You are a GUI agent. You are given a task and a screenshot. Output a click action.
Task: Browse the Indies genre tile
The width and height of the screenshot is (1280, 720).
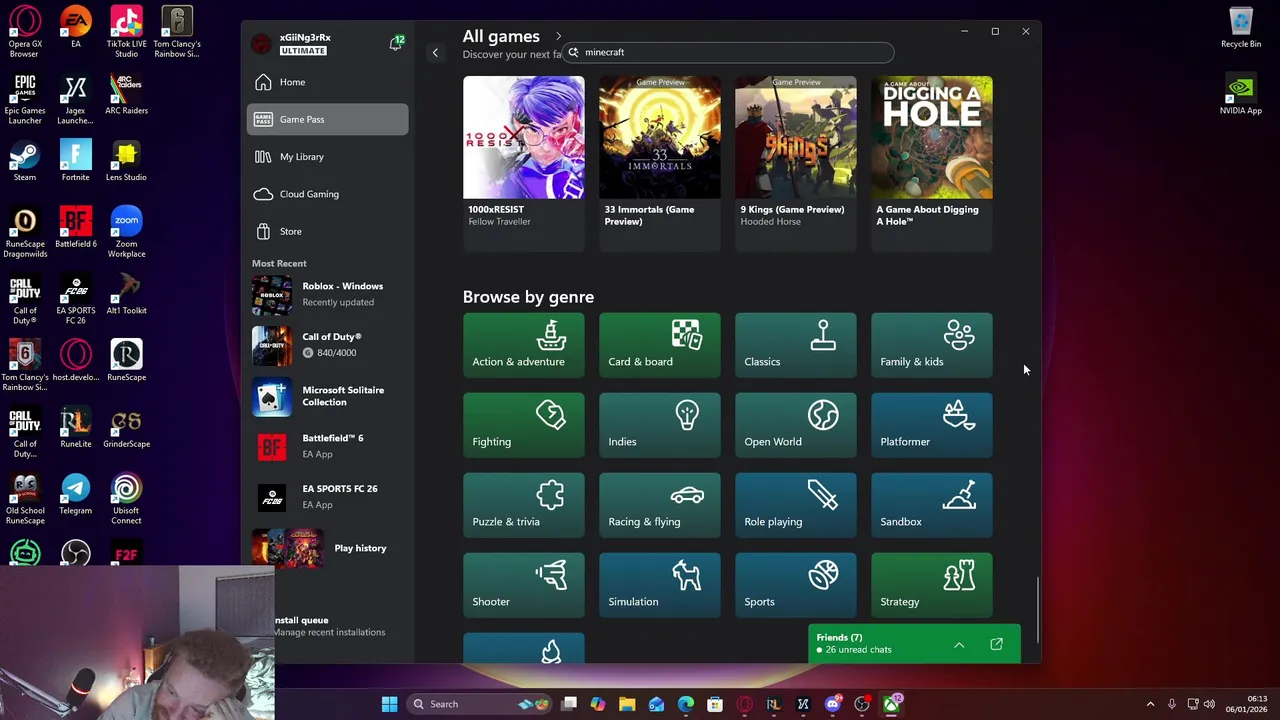click(659, 425)
